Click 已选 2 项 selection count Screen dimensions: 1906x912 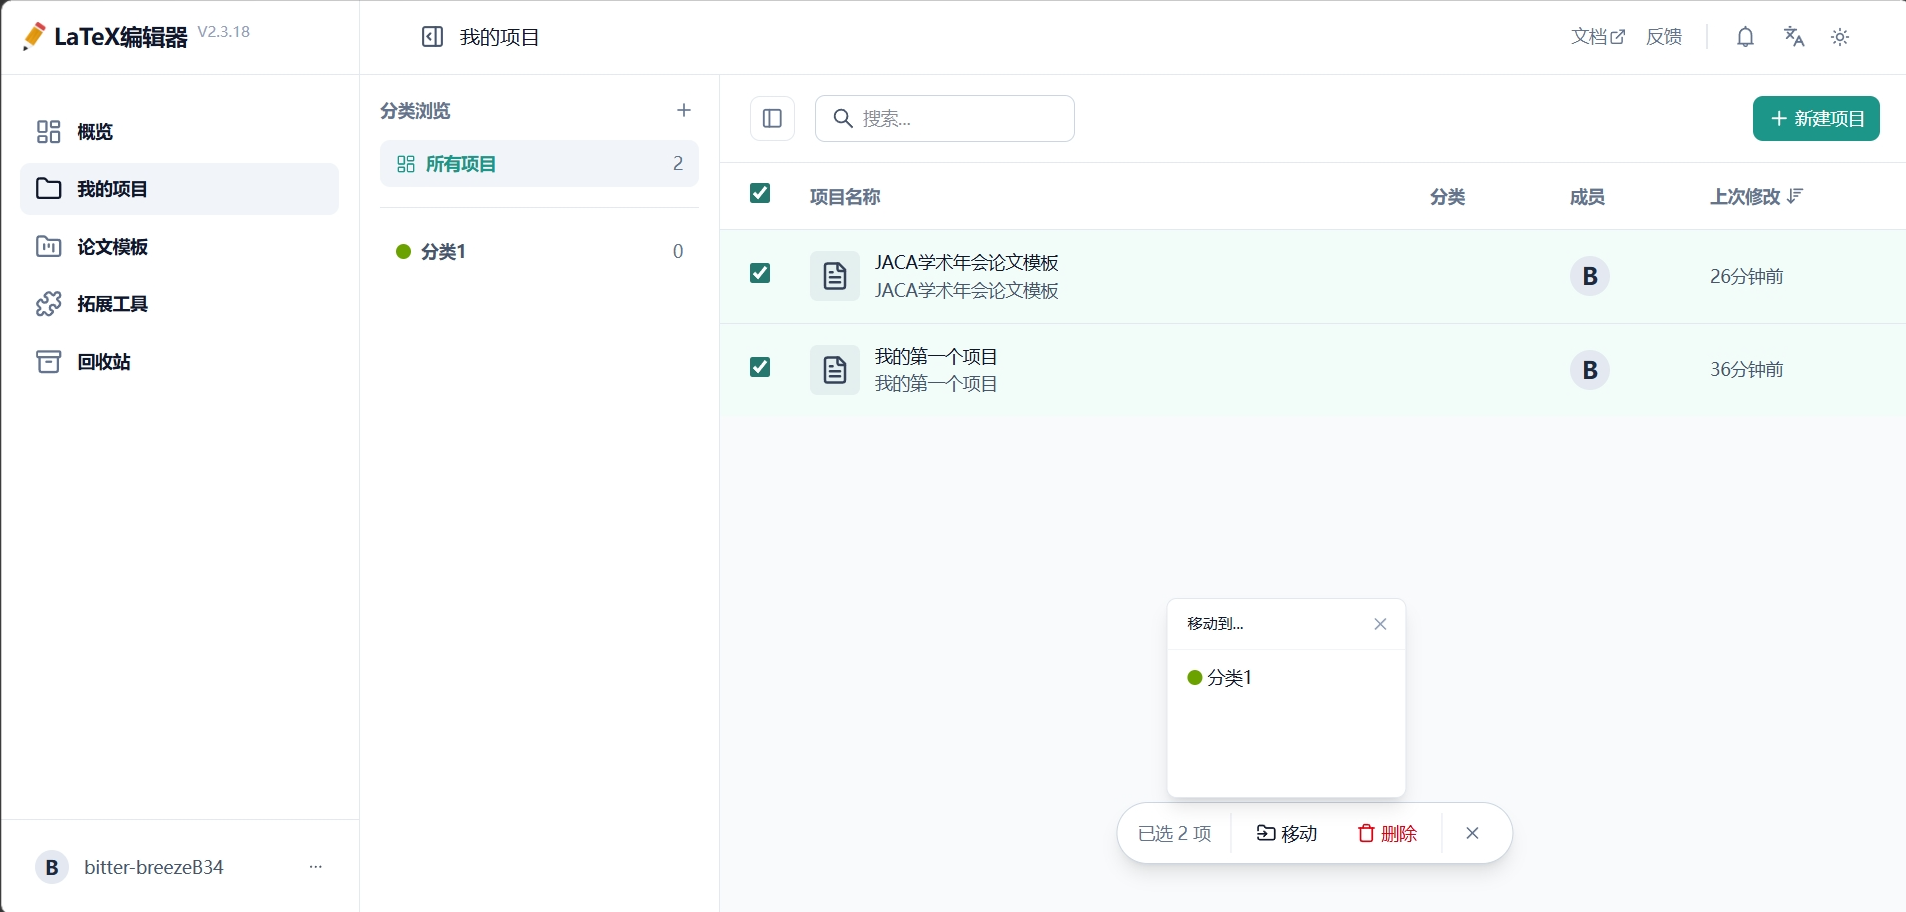point(1174,833)
